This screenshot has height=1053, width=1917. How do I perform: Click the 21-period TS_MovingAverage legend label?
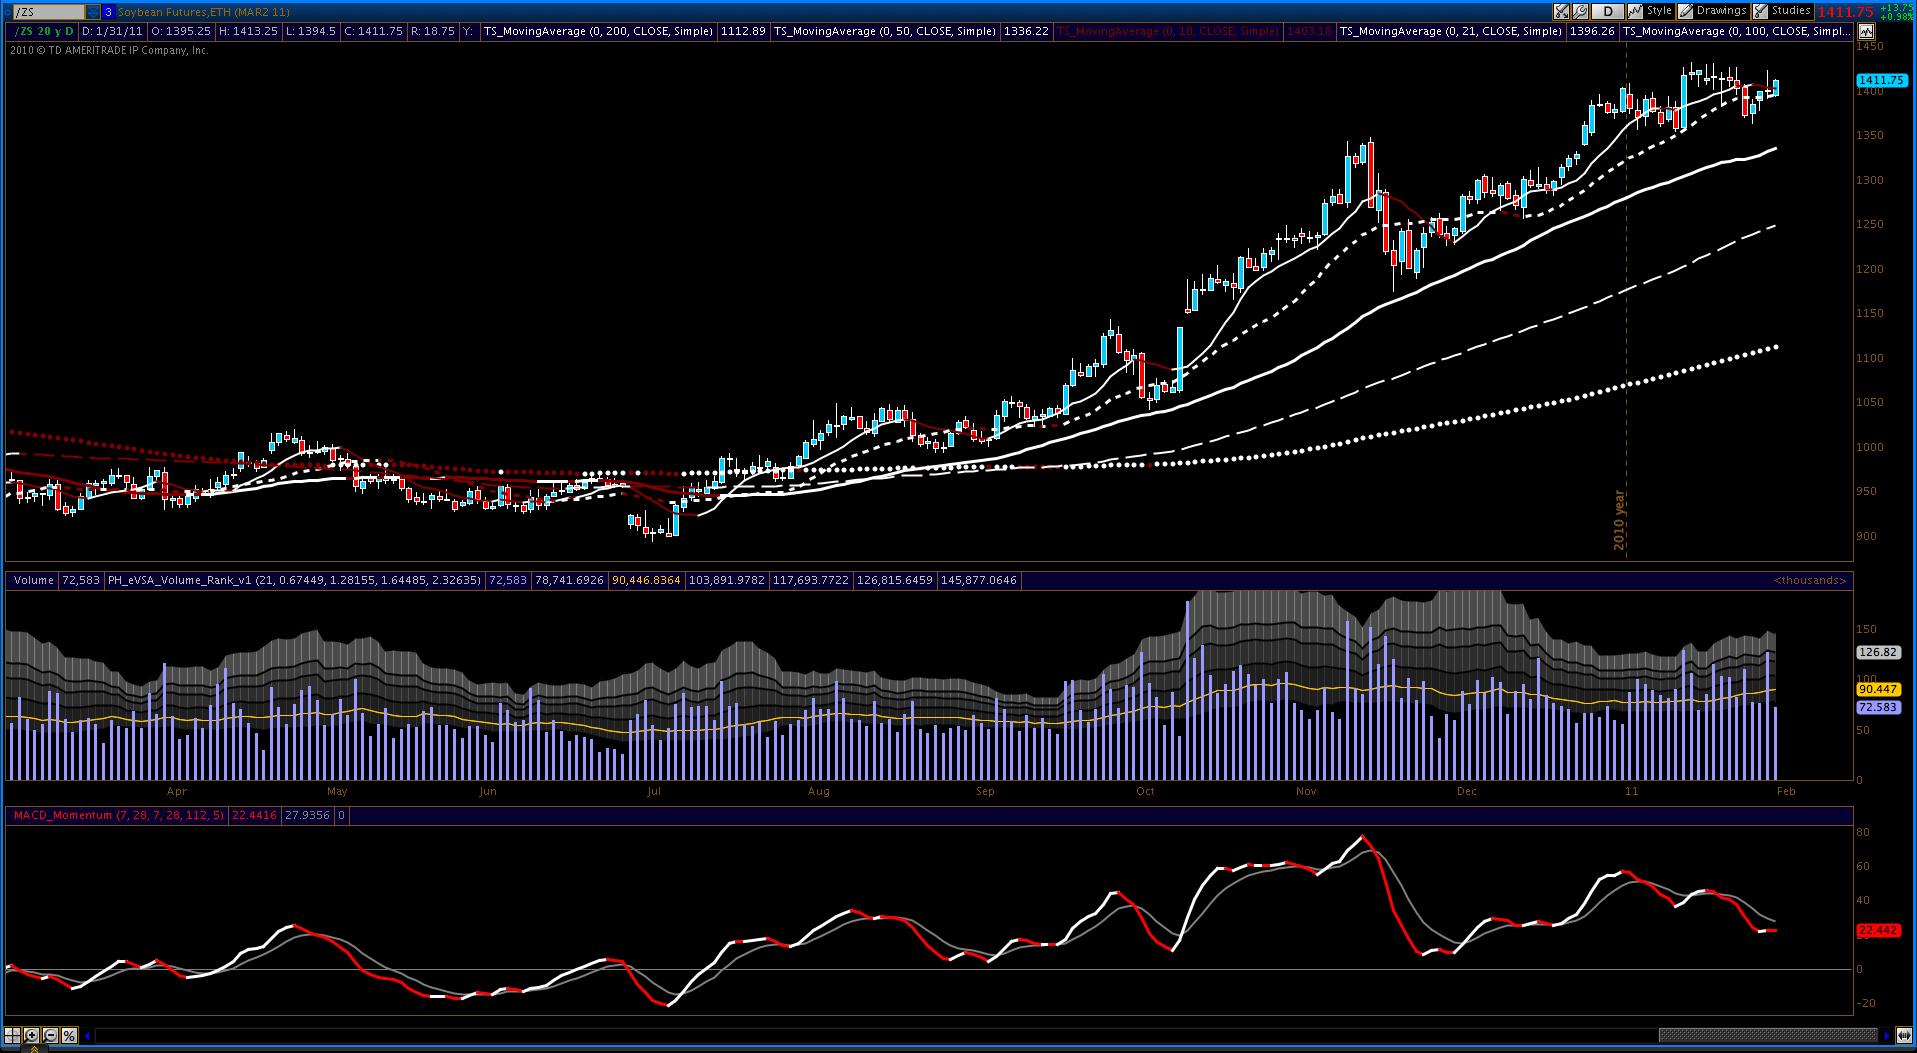click(x=1451, y=31)
